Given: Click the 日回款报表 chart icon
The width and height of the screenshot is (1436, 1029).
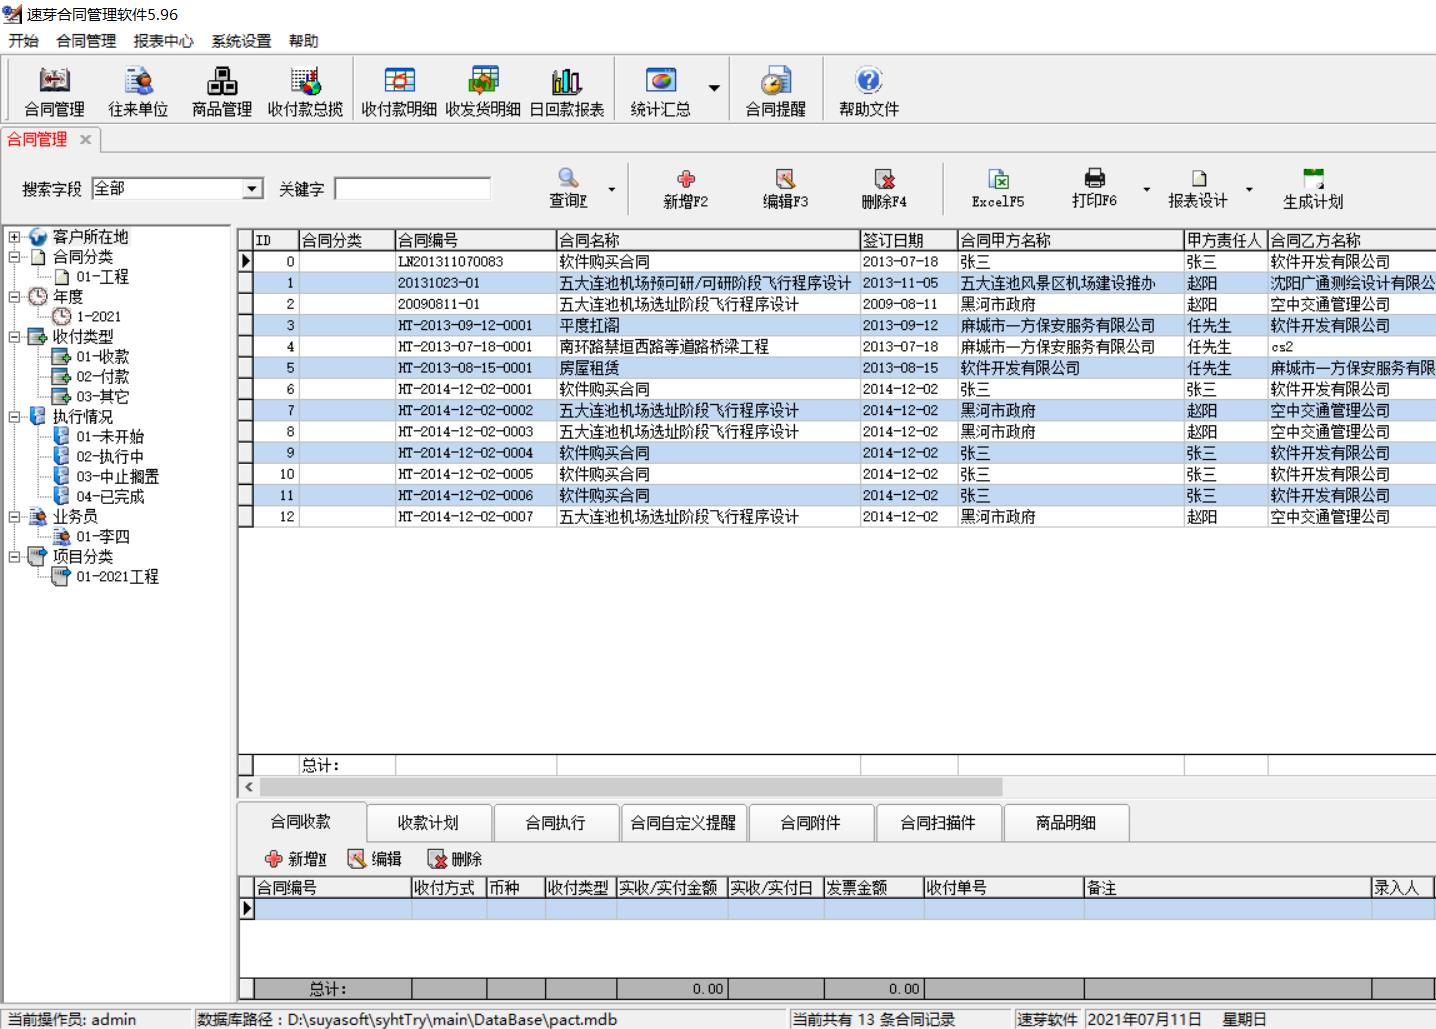Looking at the screenshot, I should (x=566, y=91).
